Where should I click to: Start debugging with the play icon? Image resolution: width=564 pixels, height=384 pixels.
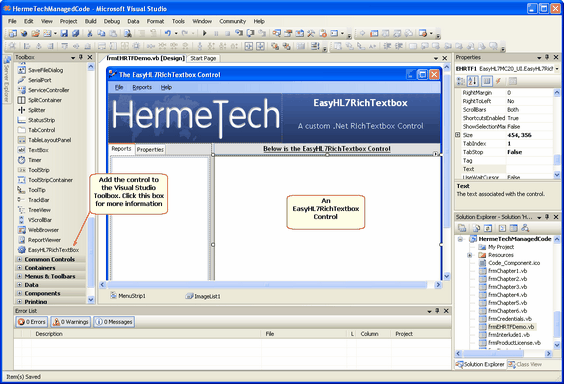coord(205,33)
